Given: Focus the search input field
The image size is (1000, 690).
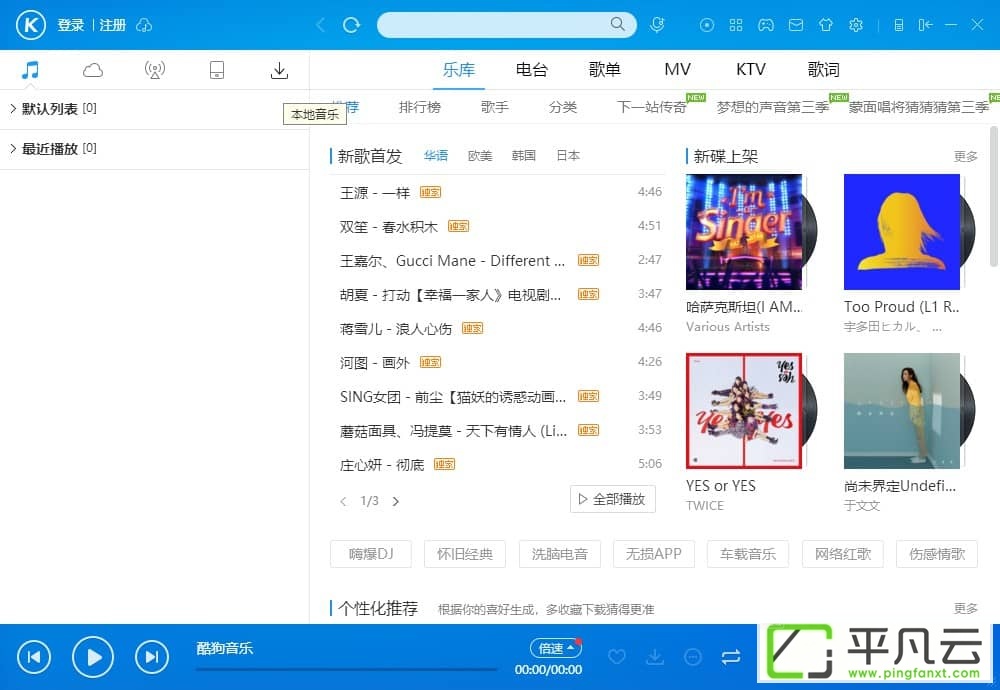Looking at the screenshot, I should click(494, 25).
